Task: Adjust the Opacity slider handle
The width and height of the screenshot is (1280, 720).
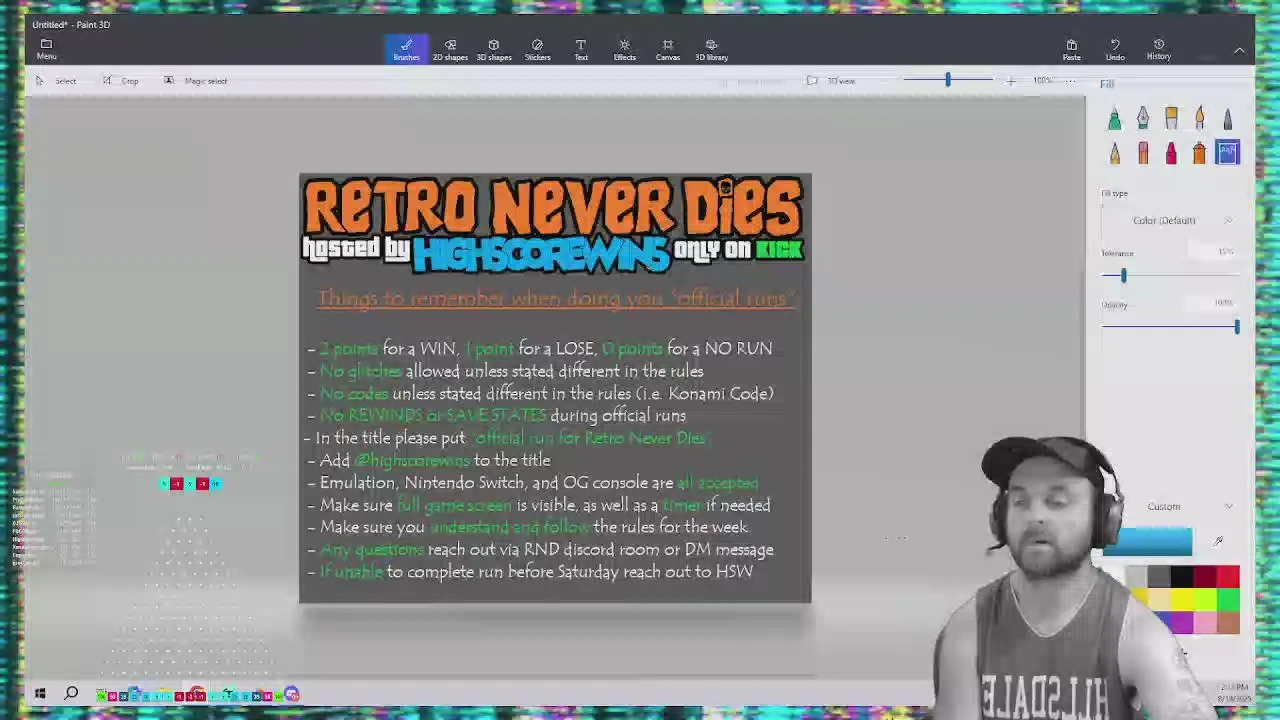Action: point(1236,327)
